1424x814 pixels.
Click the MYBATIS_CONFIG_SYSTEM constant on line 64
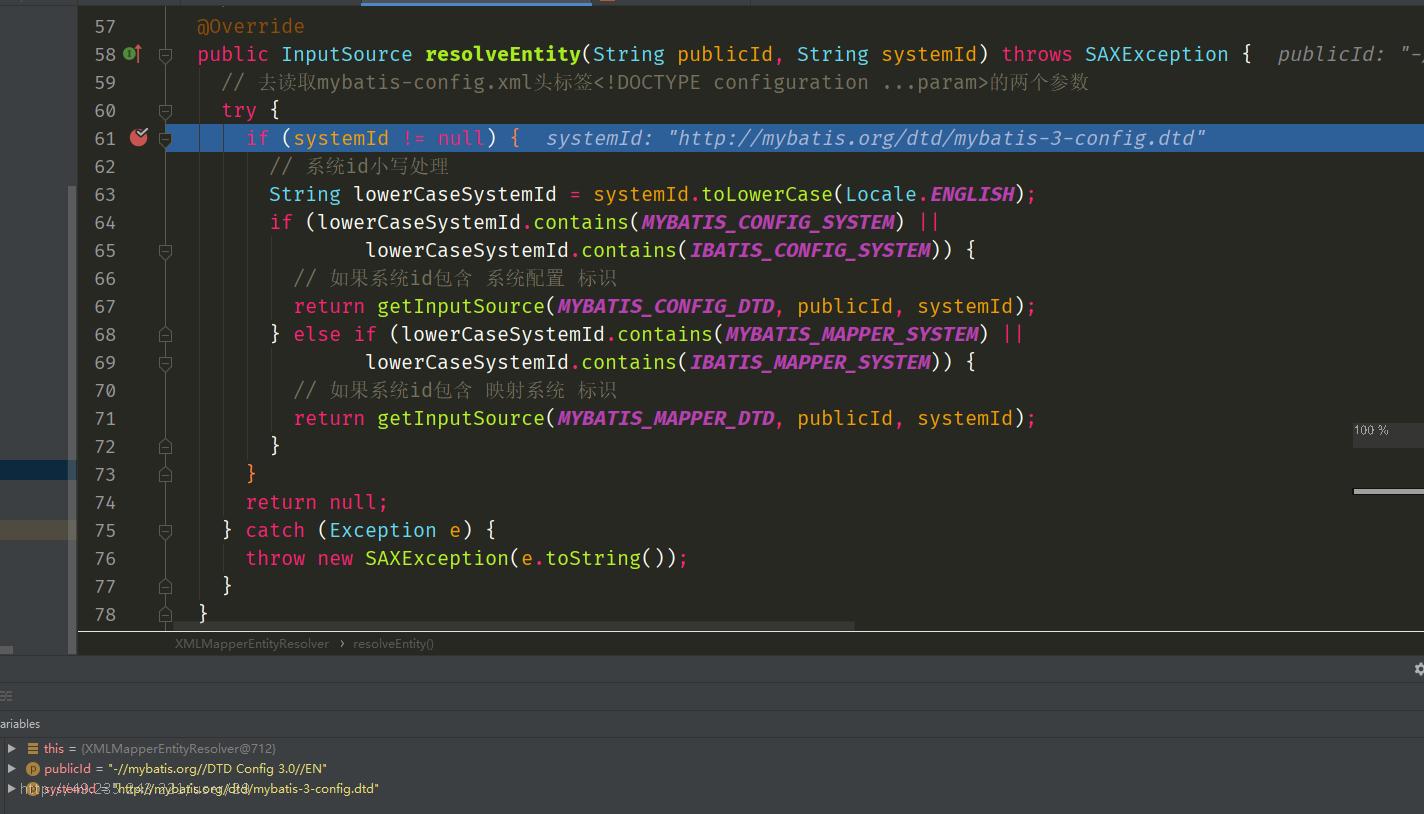click(x=768, y=222)
